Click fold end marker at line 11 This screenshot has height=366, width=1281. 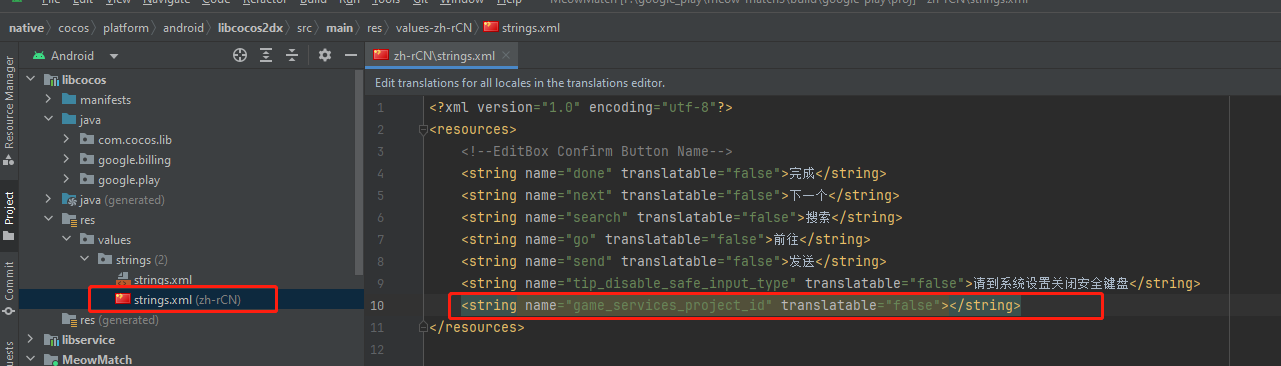point(423,327)
